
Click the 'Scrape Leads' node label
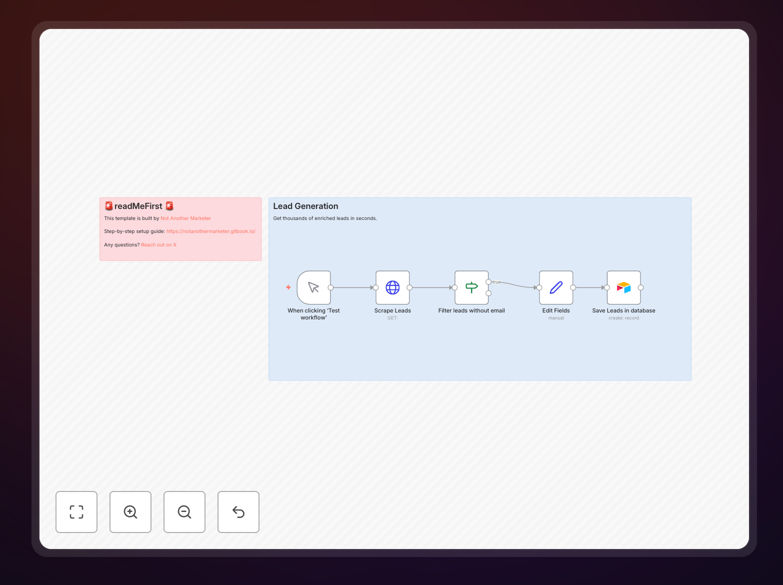click(x=392, y=310)
